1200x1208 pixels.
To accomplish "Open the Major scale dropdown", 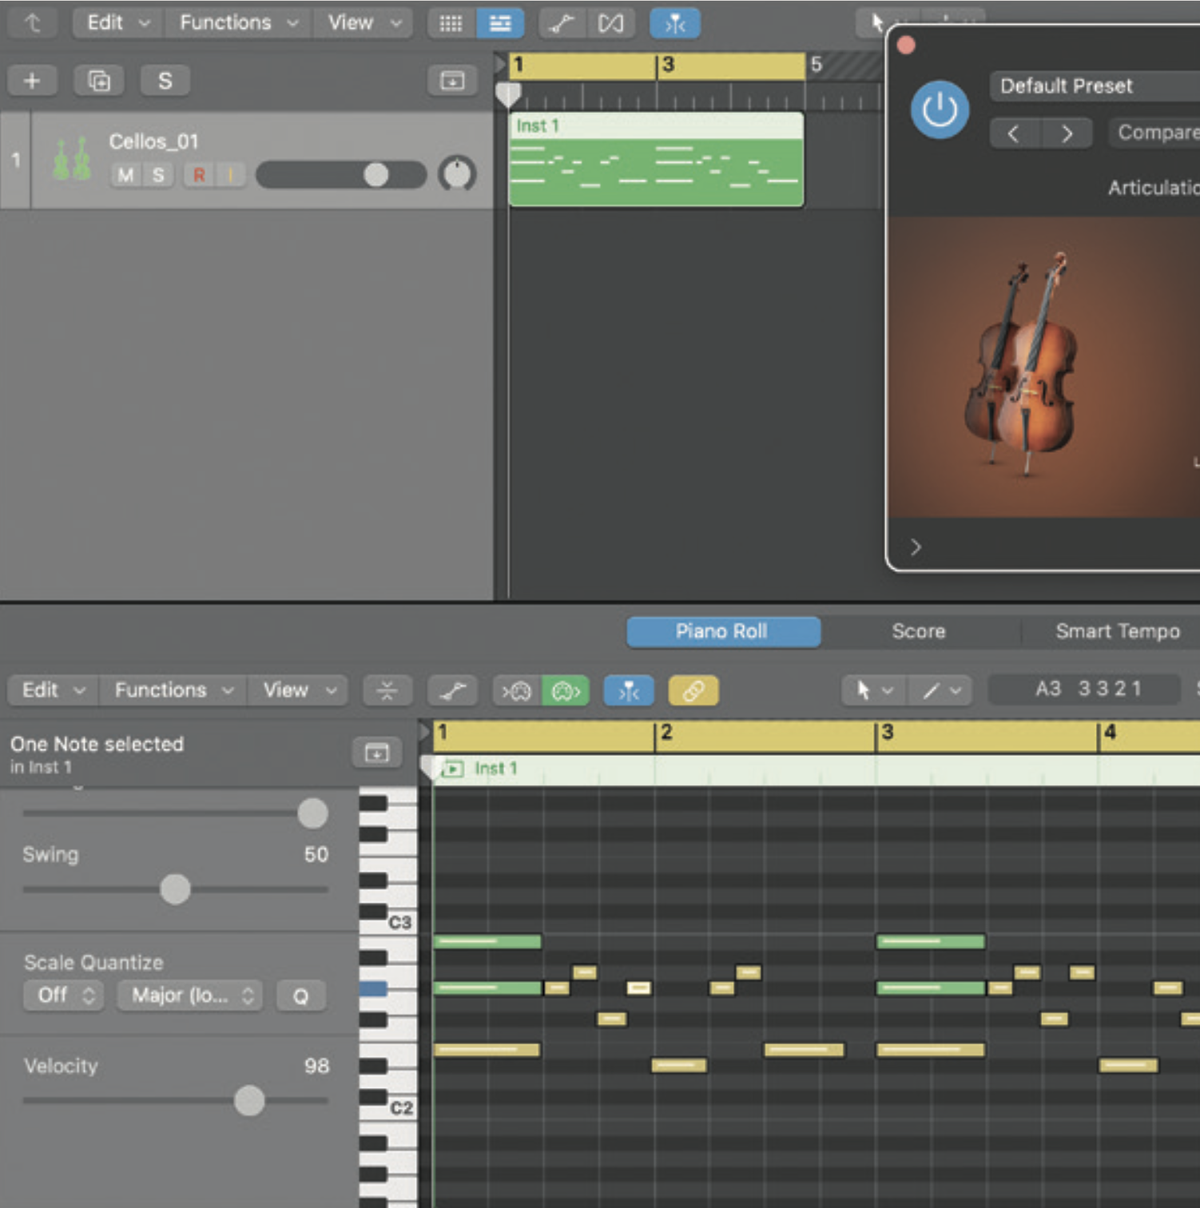I will click(x=189, y=995).
